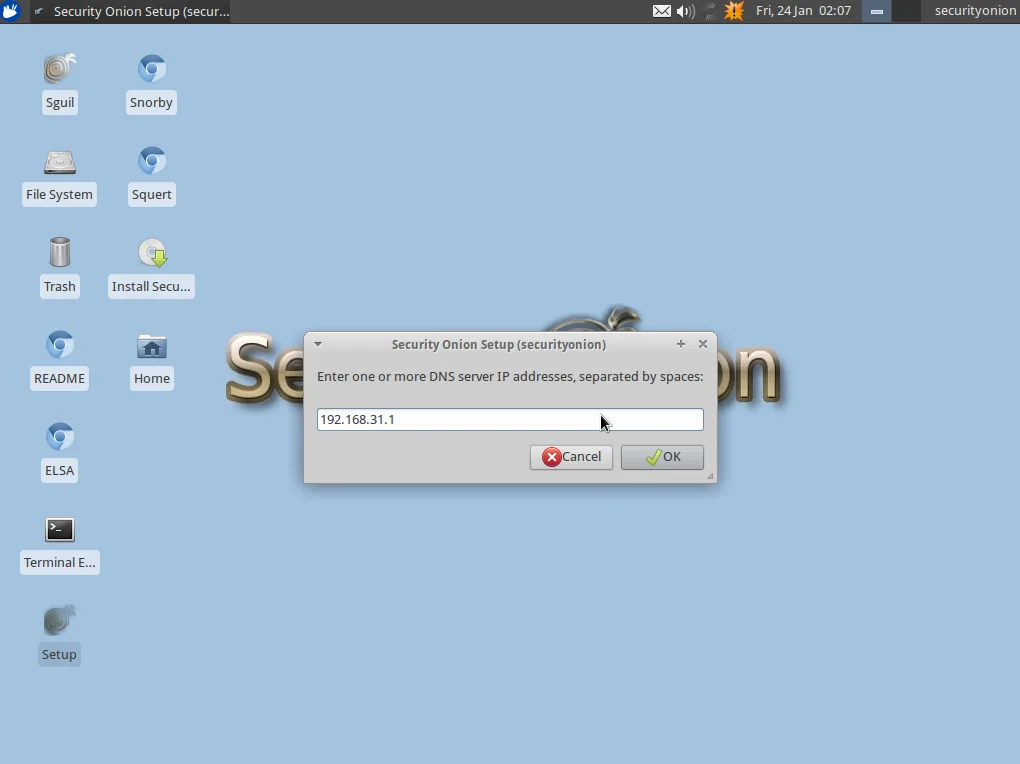Switch to the second dark workspace
This screenshot has width=1020, height=764.
click(x=906, y=11)
